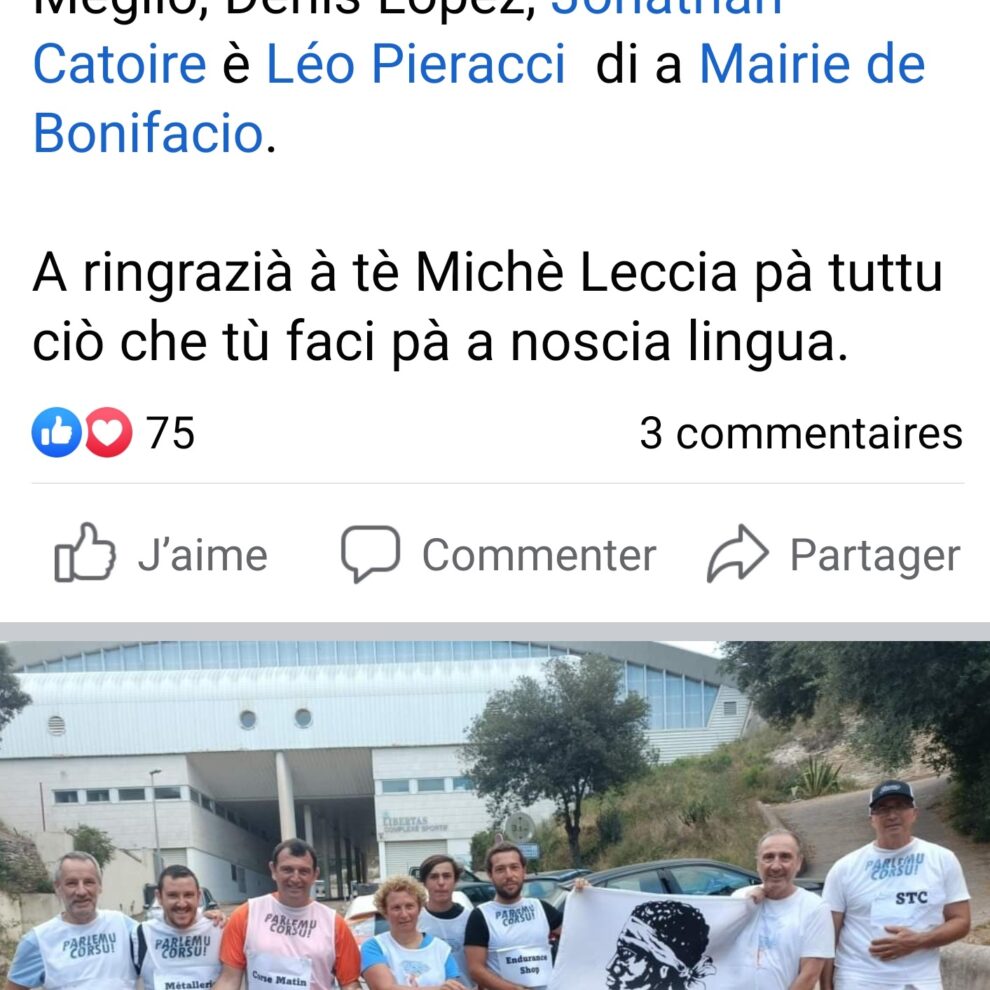Open the 3 commentaires link
Screen dimensions: 990x990
pyautogui.click(x=801, y=434)
